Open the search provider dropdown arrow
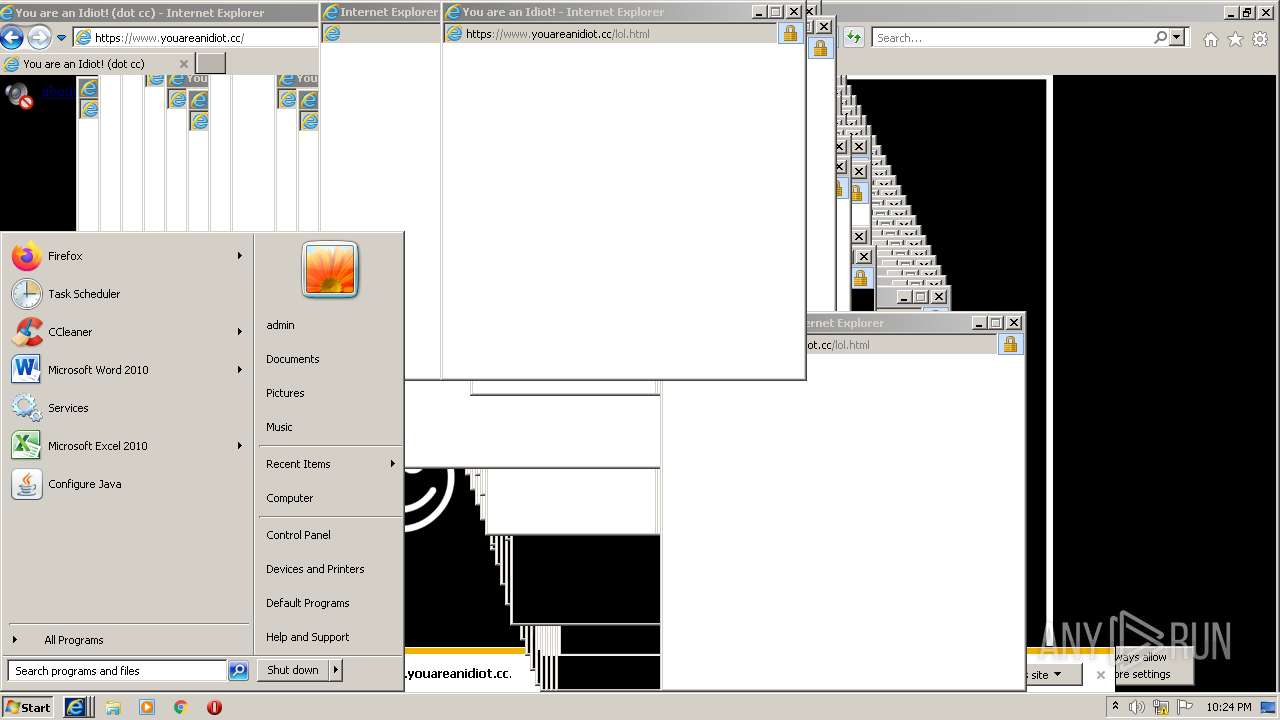This screenshot has width=1280, height=720. [x=1177, y=37]
